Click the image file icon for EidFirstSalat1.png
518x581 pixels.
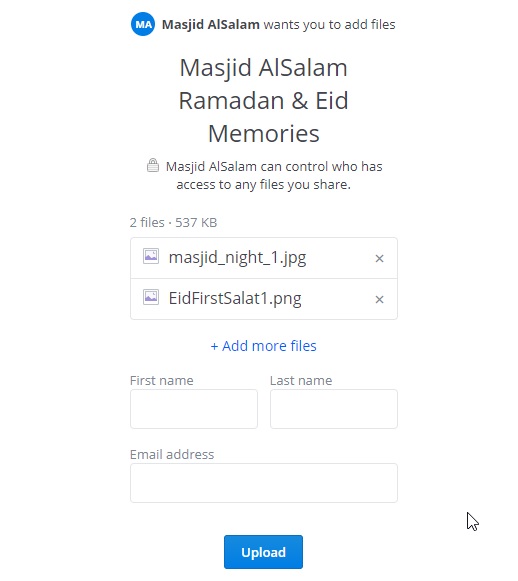[x=151, y=297]
